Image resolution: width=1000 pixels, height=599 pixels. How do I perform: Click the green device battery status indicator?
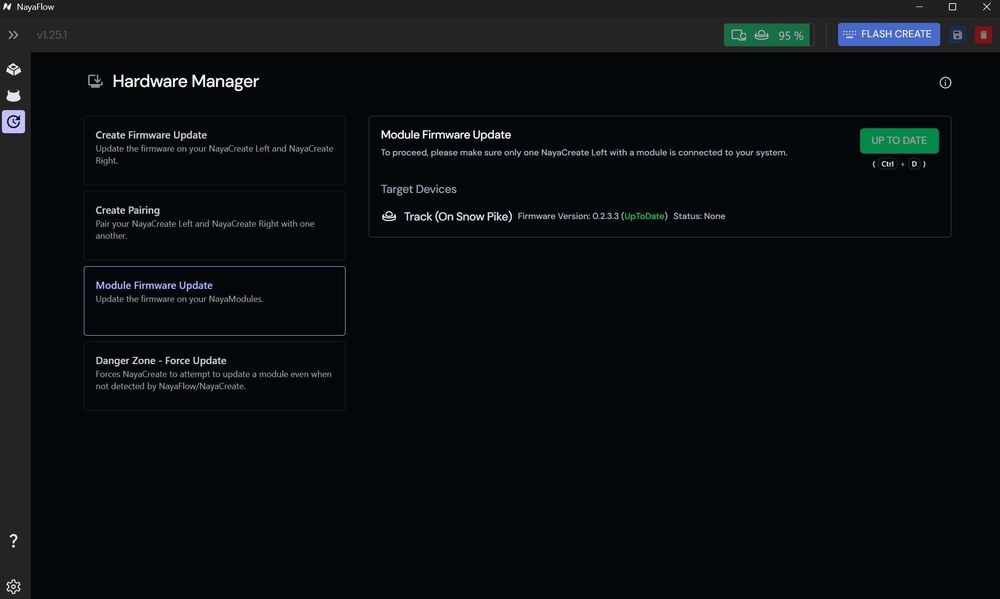coord(767,35)
